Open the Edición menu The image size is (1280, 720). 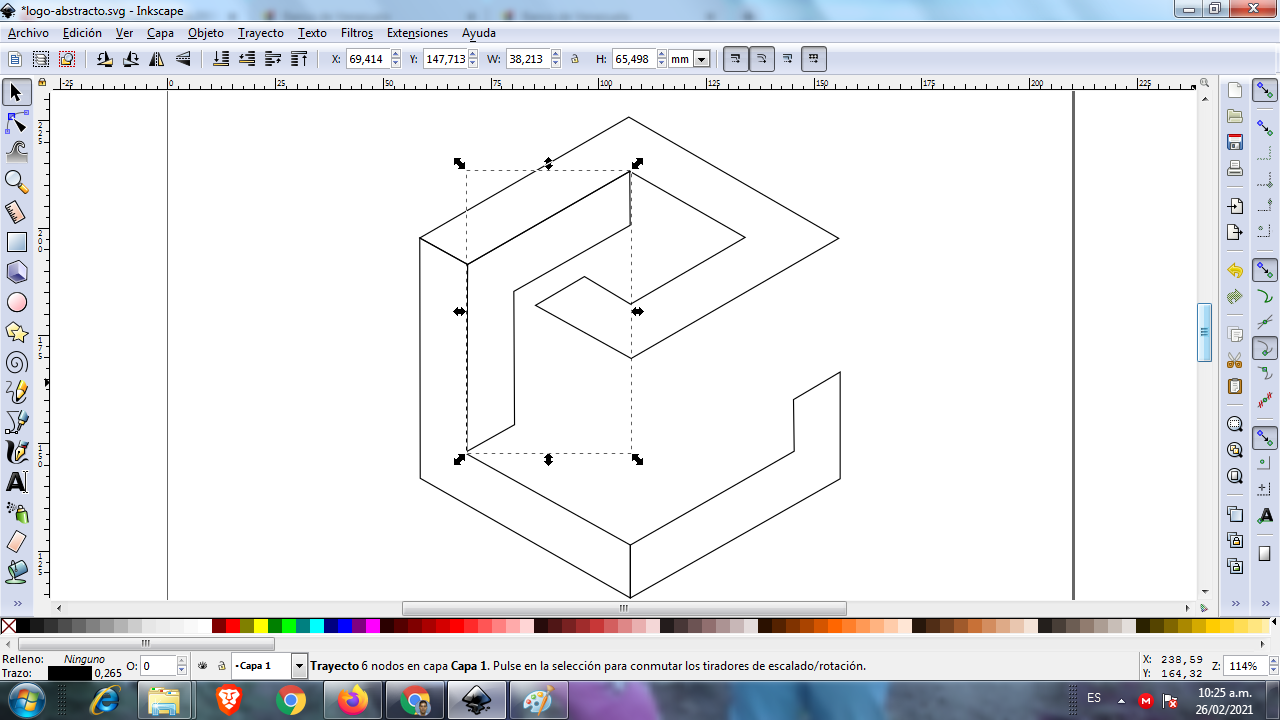[82, 33]
